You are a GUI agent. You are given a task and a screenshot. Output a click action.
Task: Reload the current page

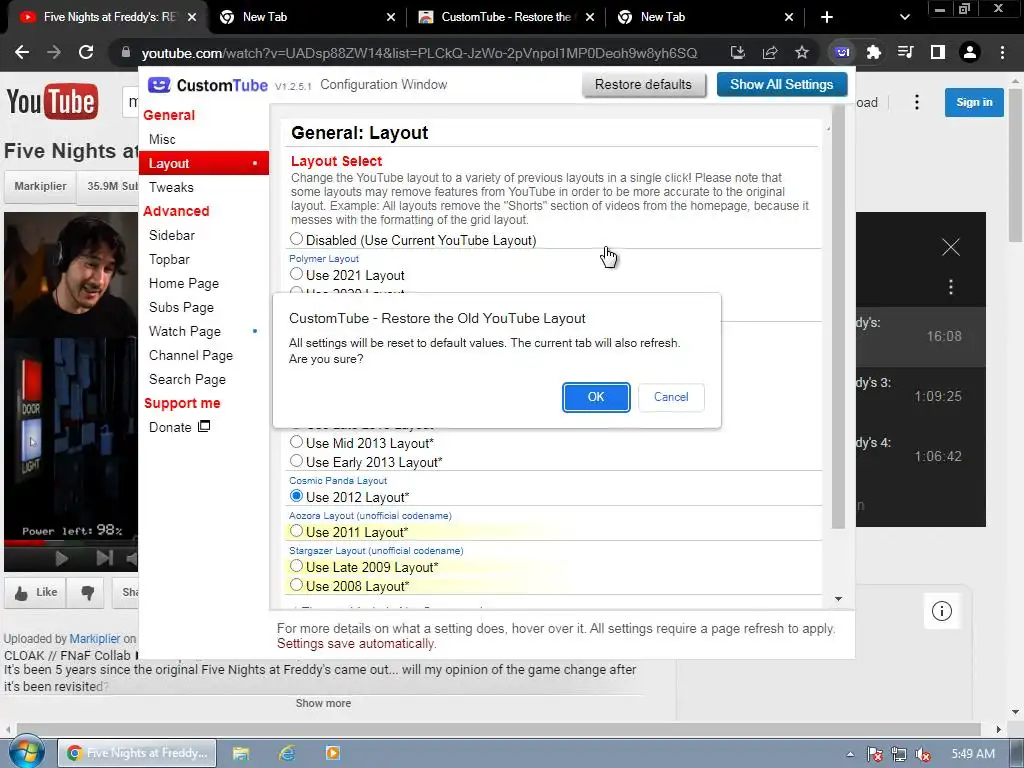coord(86,52)
